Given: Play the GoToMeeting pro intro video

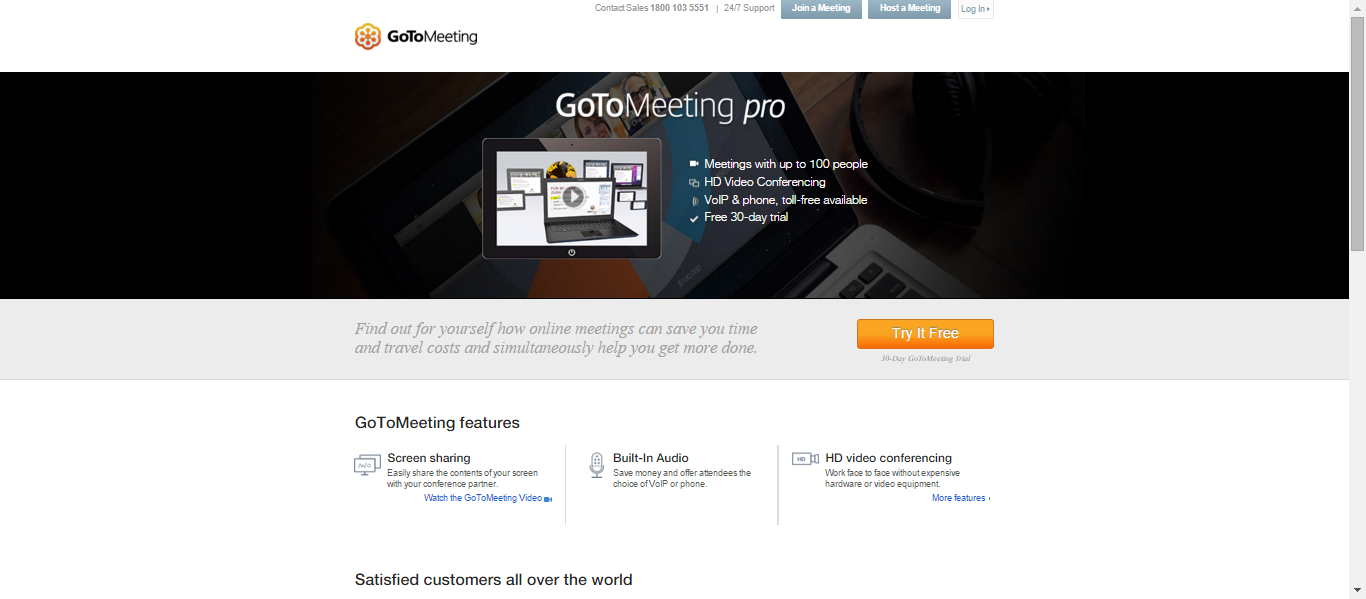Looking at the screenshot, I should click(x=572, y=197).
